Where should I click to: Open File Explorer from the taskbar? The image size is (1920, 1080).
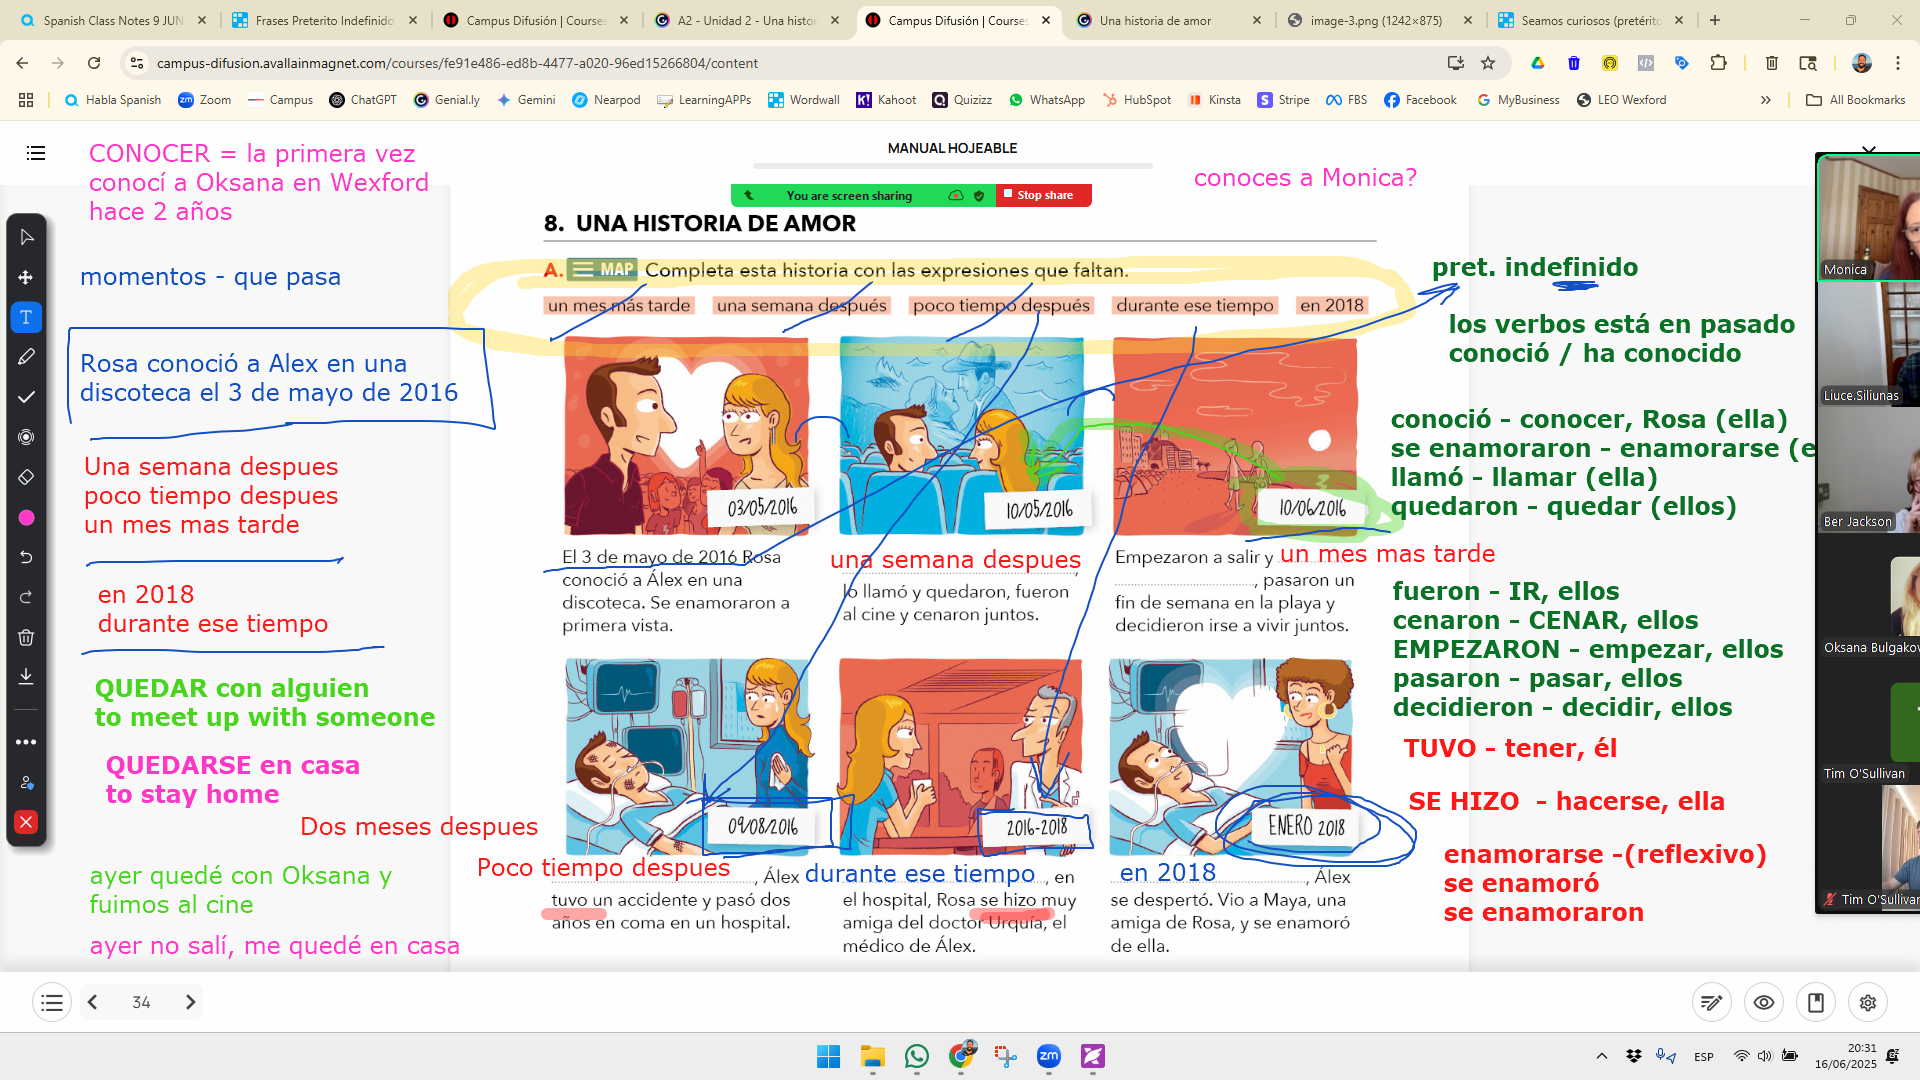click(x=873, y=1056)
